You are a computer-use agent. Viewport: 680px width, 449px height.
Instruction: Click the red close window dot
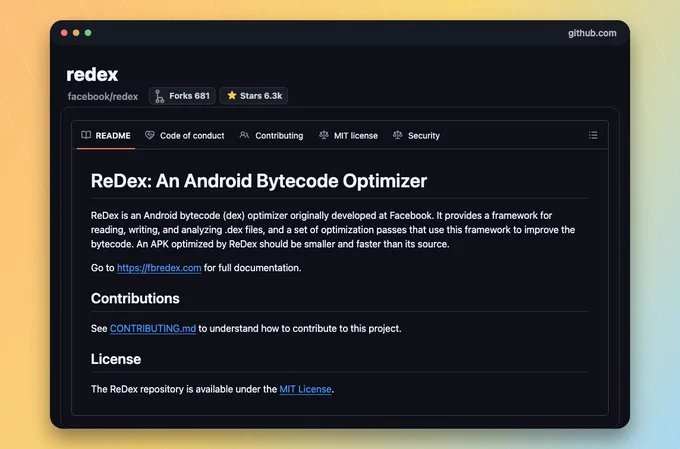click(x=64, y=33)
